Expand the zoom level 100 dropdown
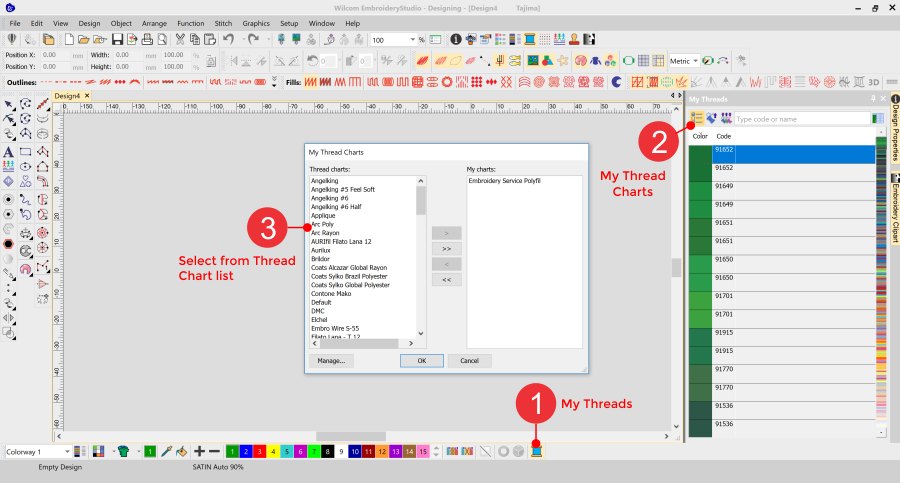The image size is (900, 483). point(412,40)
